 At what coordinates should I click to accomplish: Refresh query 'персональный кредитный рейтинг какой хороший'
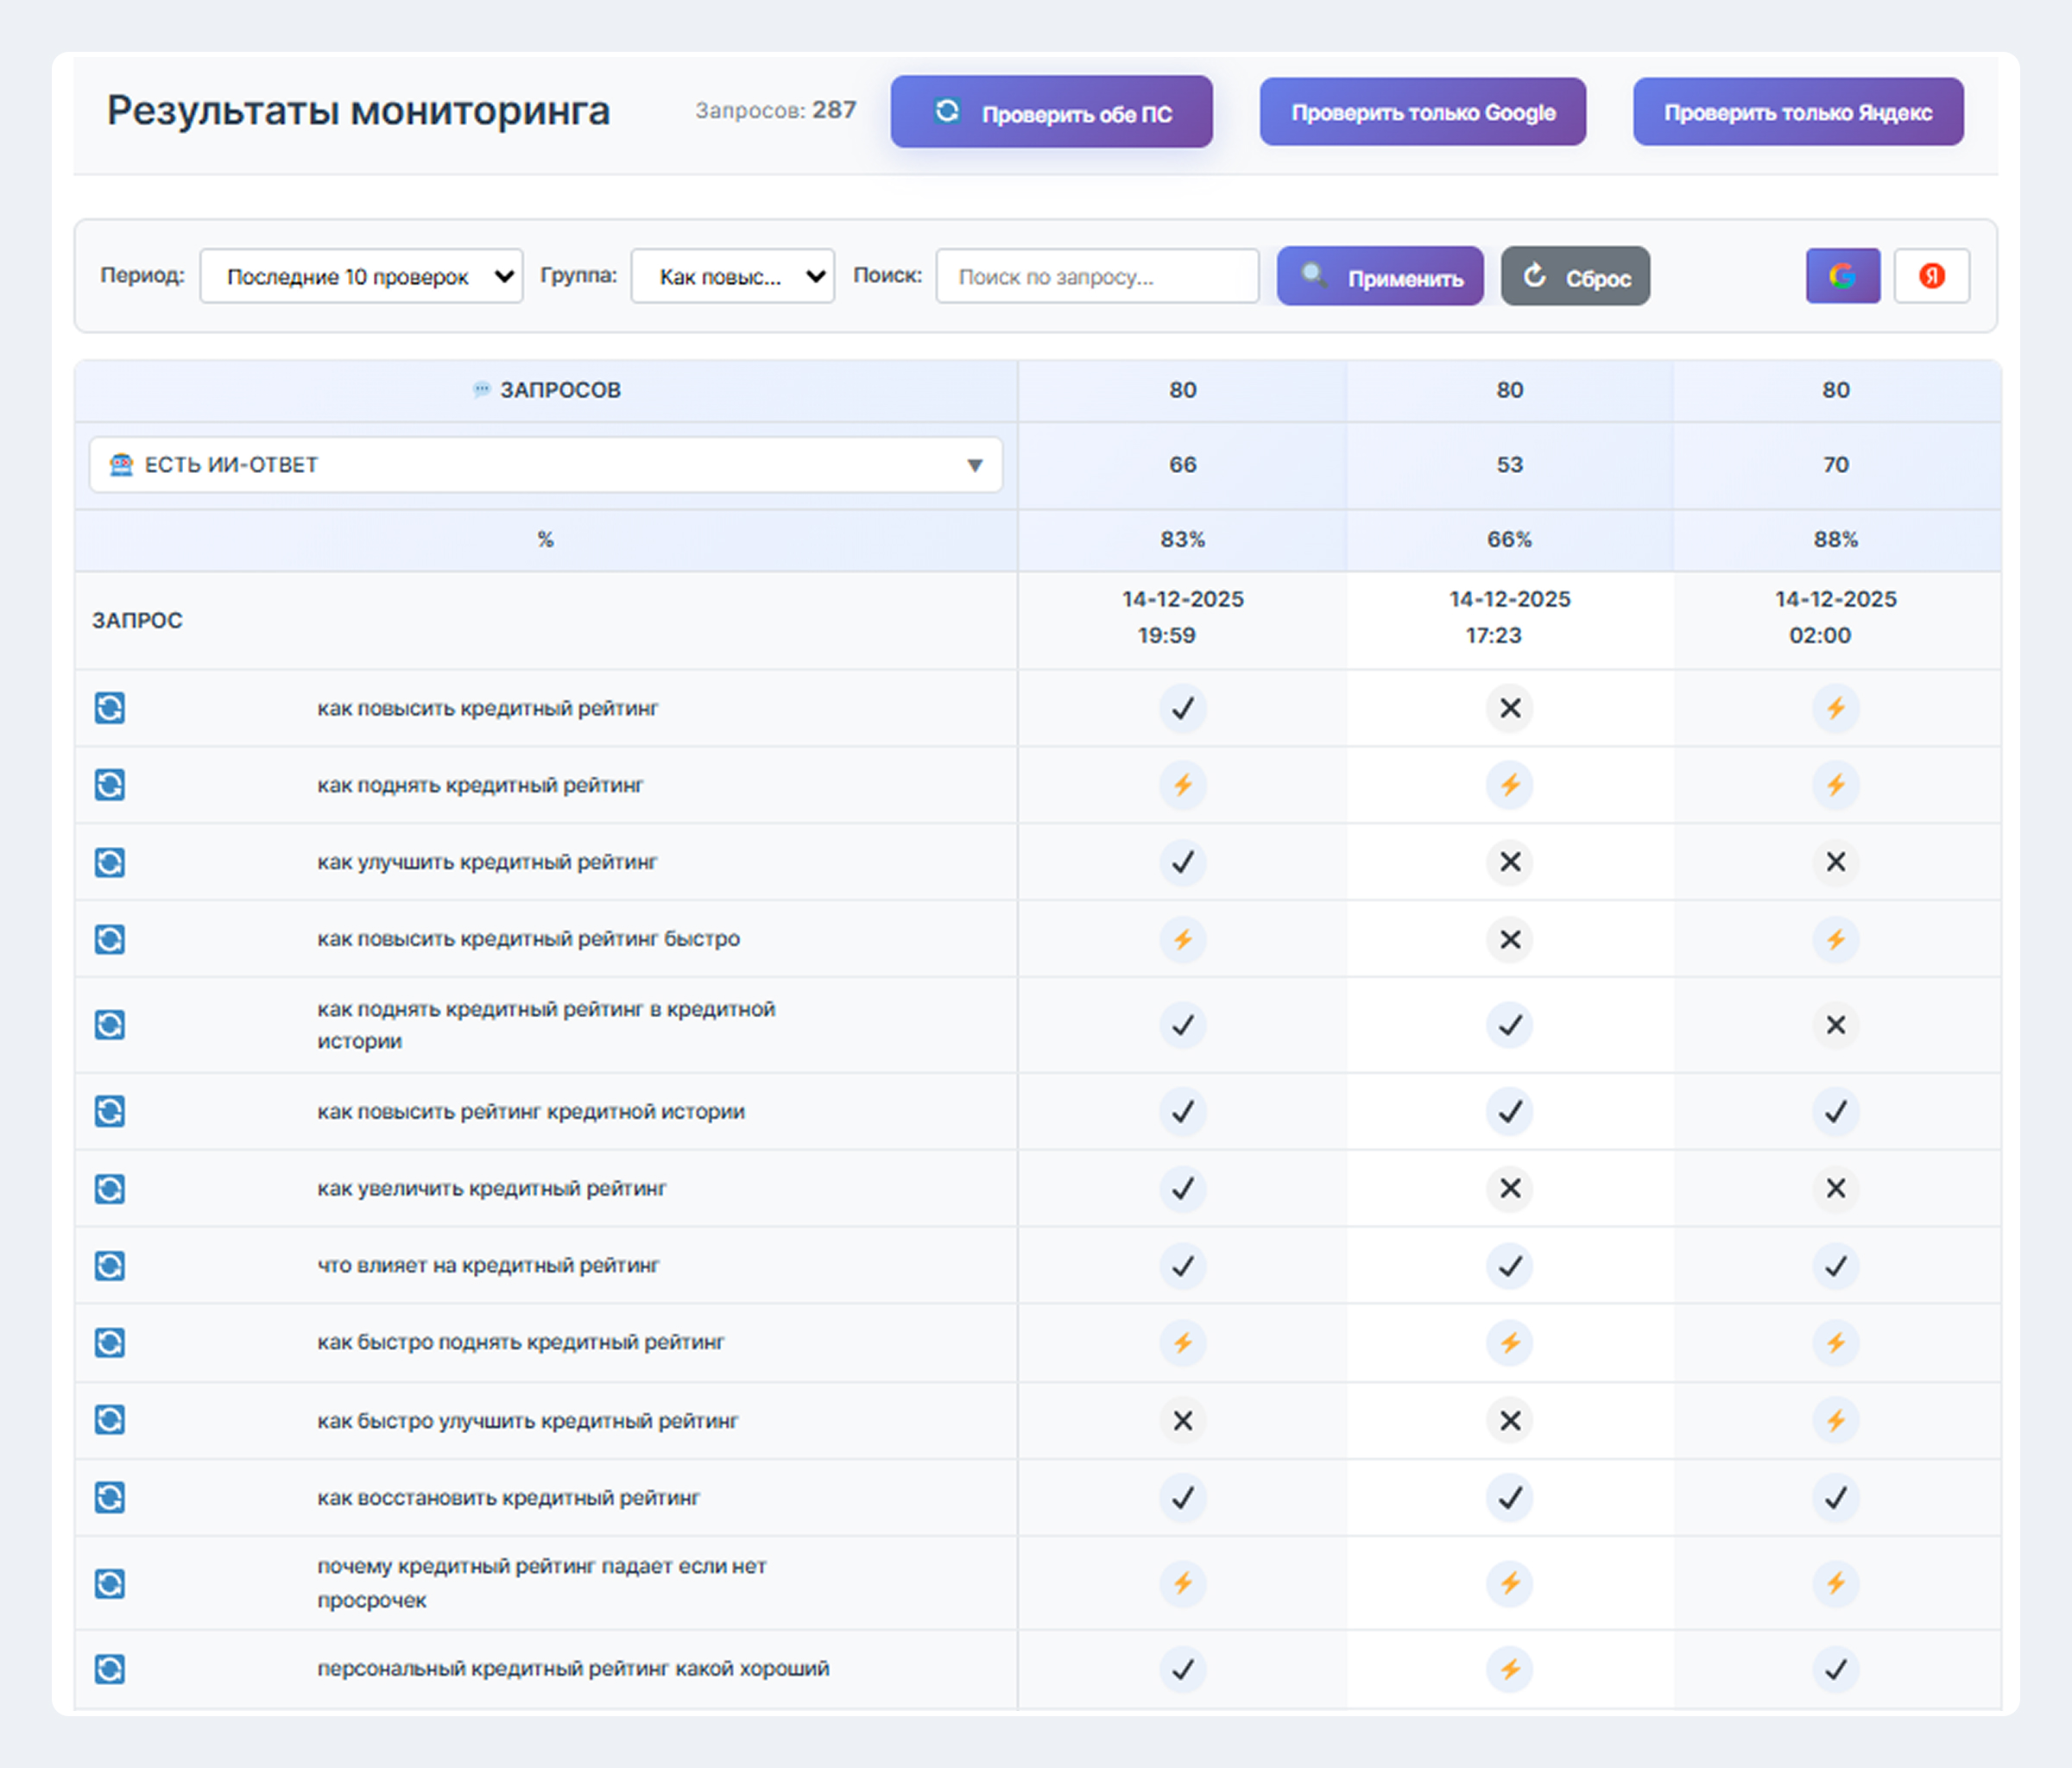click(110, 1669)
